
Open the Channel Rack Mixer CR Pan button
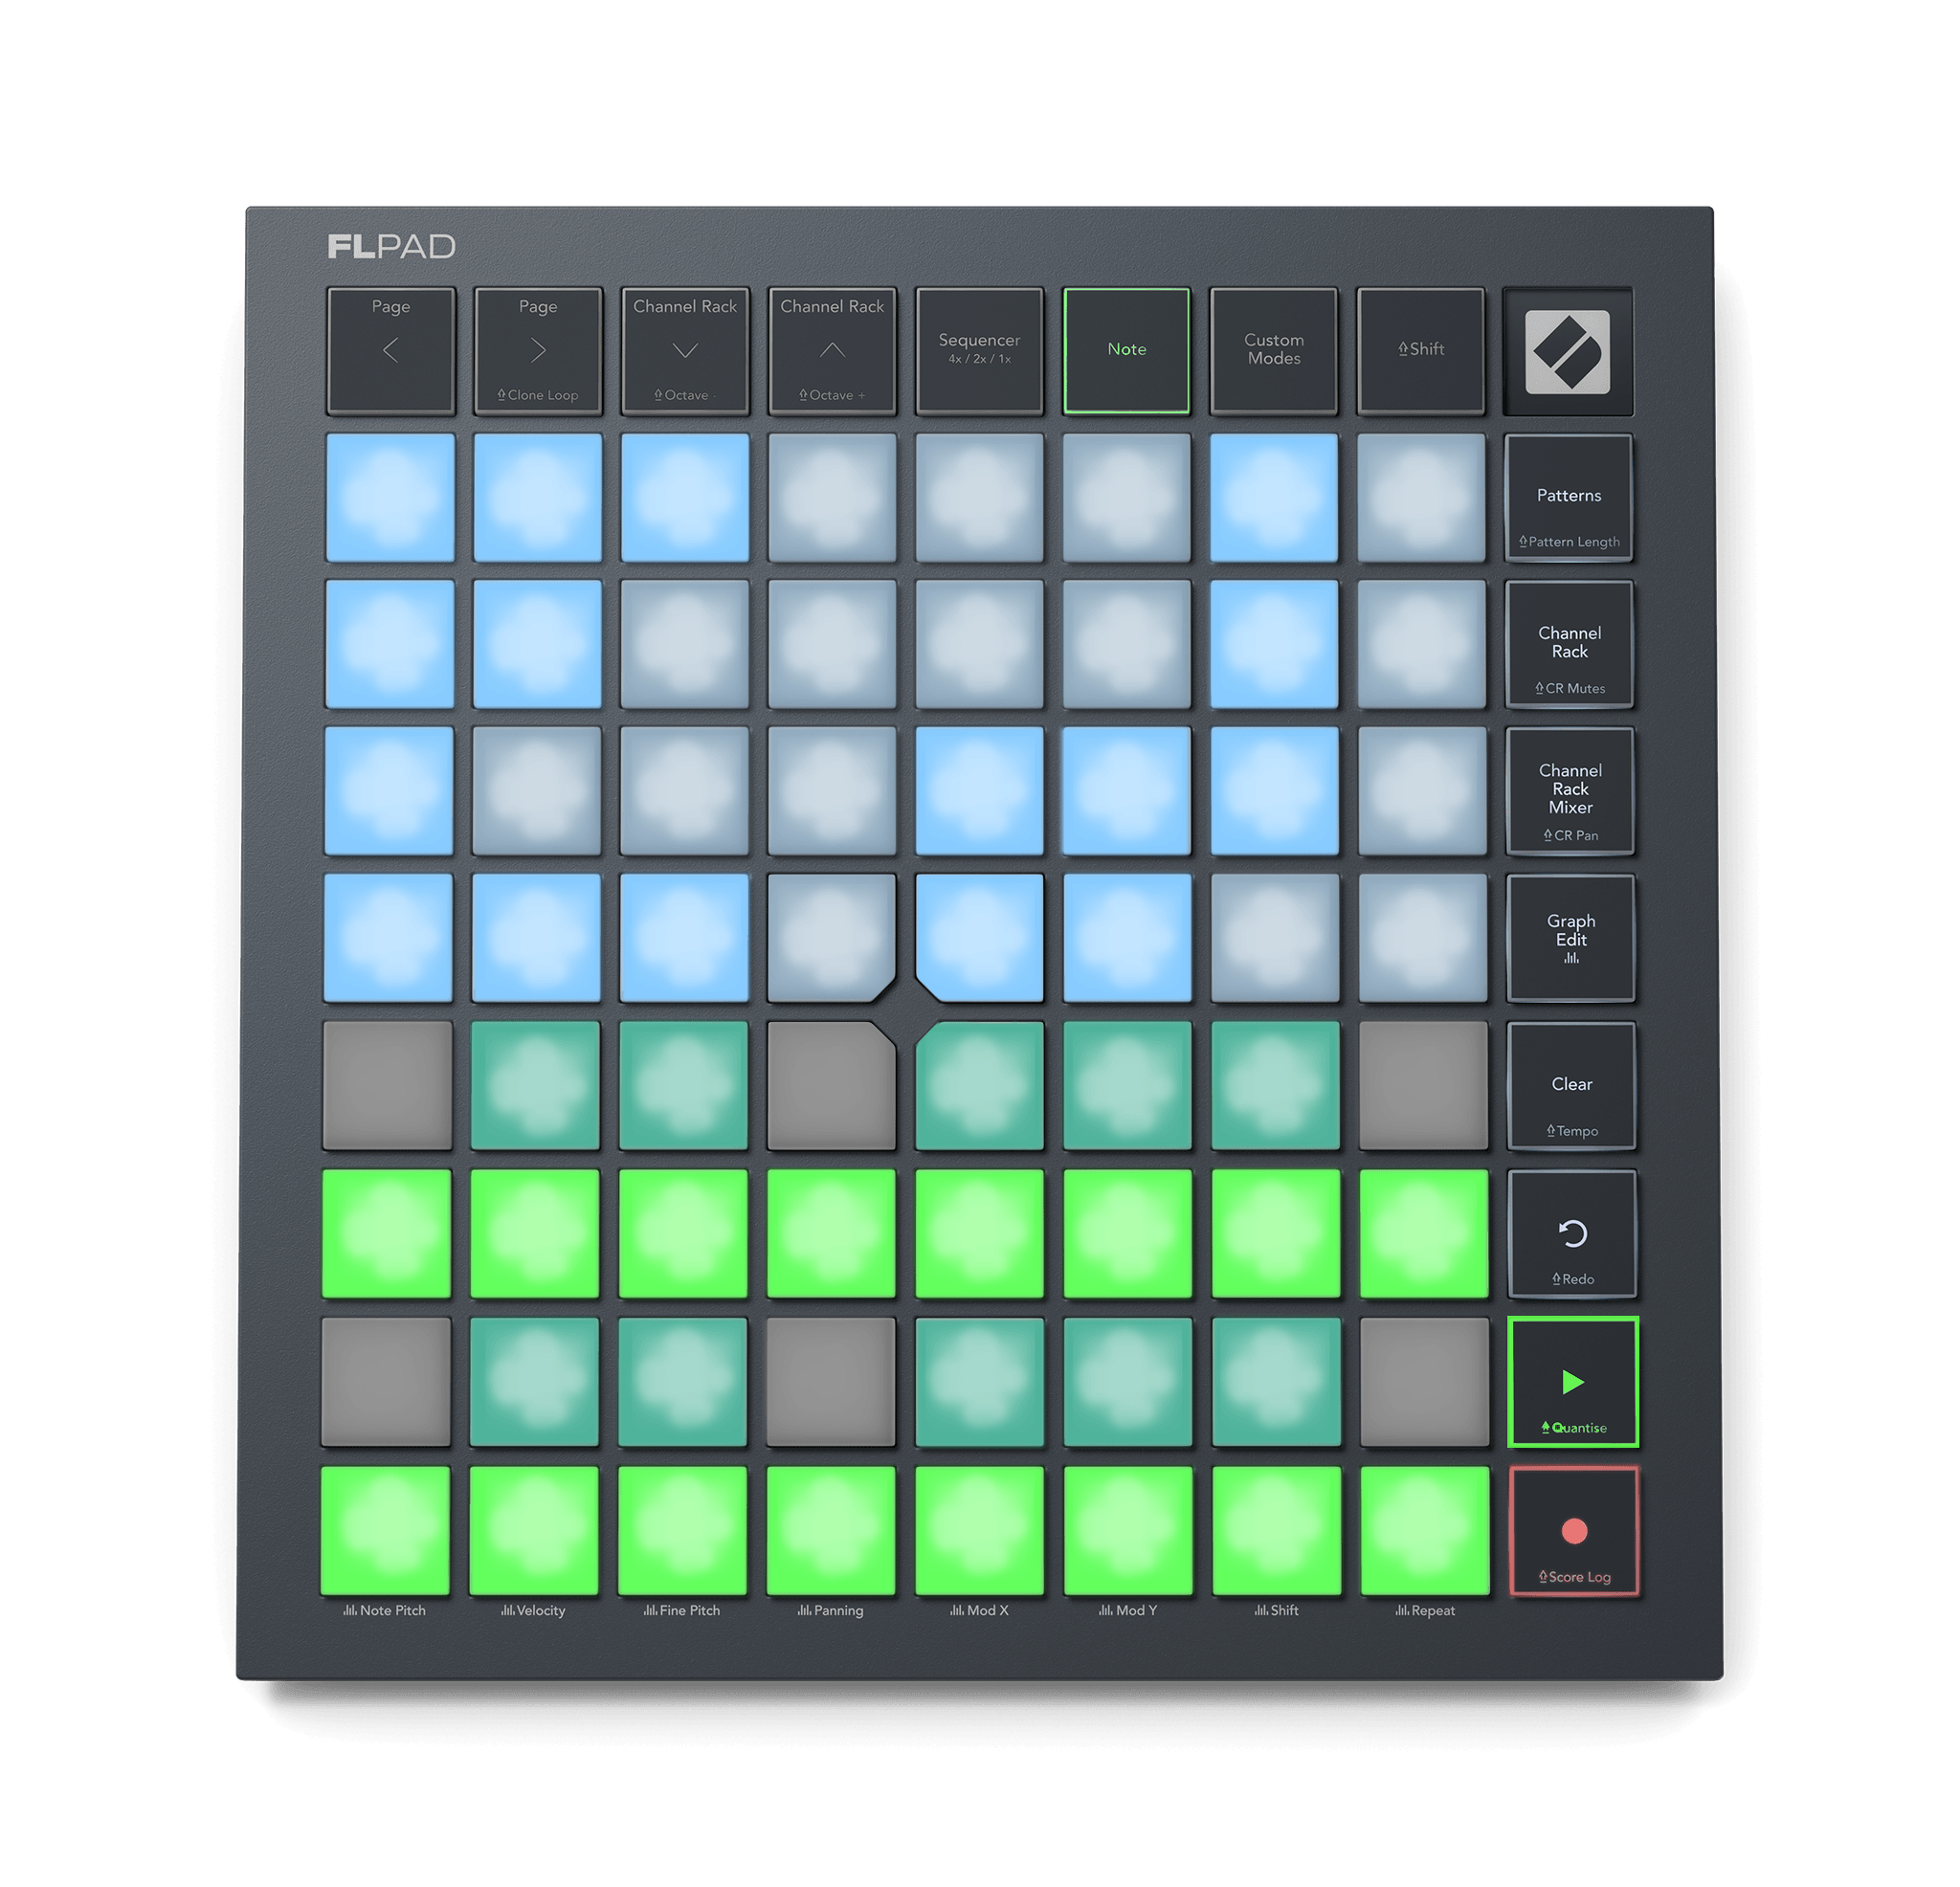pos(1570,791)
